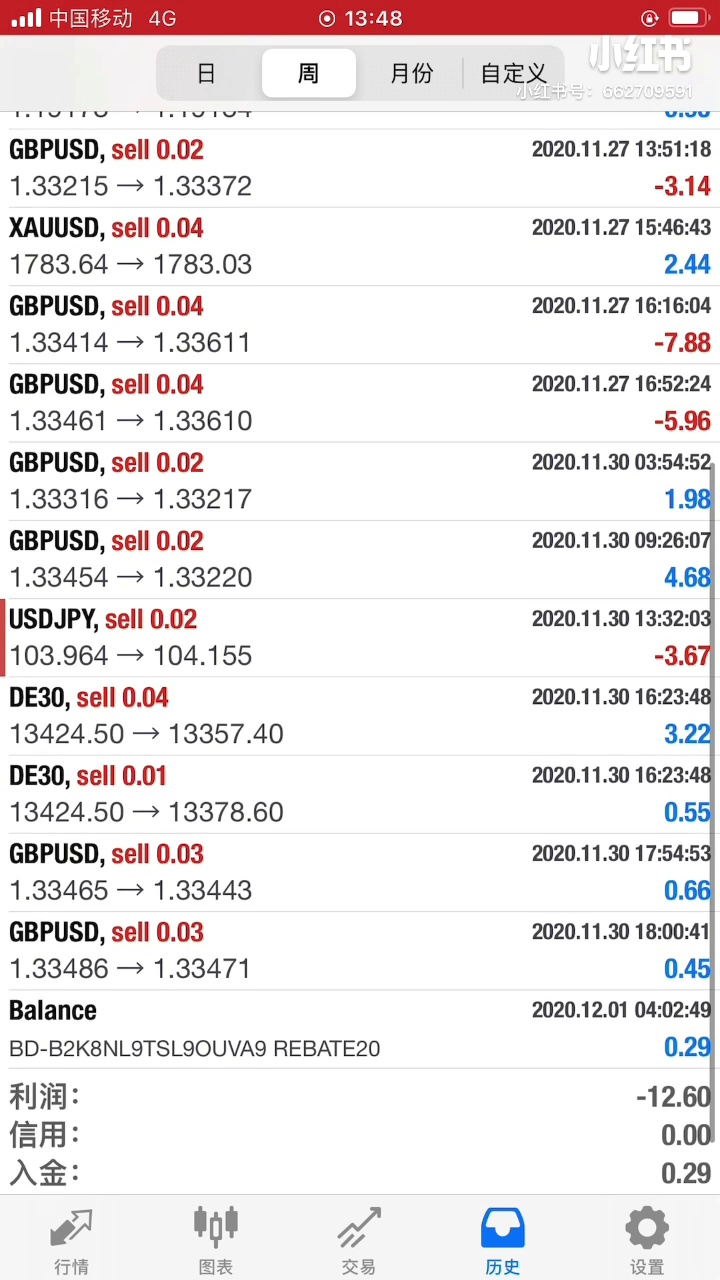Tap the battery icon in status bar

(688, 18)
